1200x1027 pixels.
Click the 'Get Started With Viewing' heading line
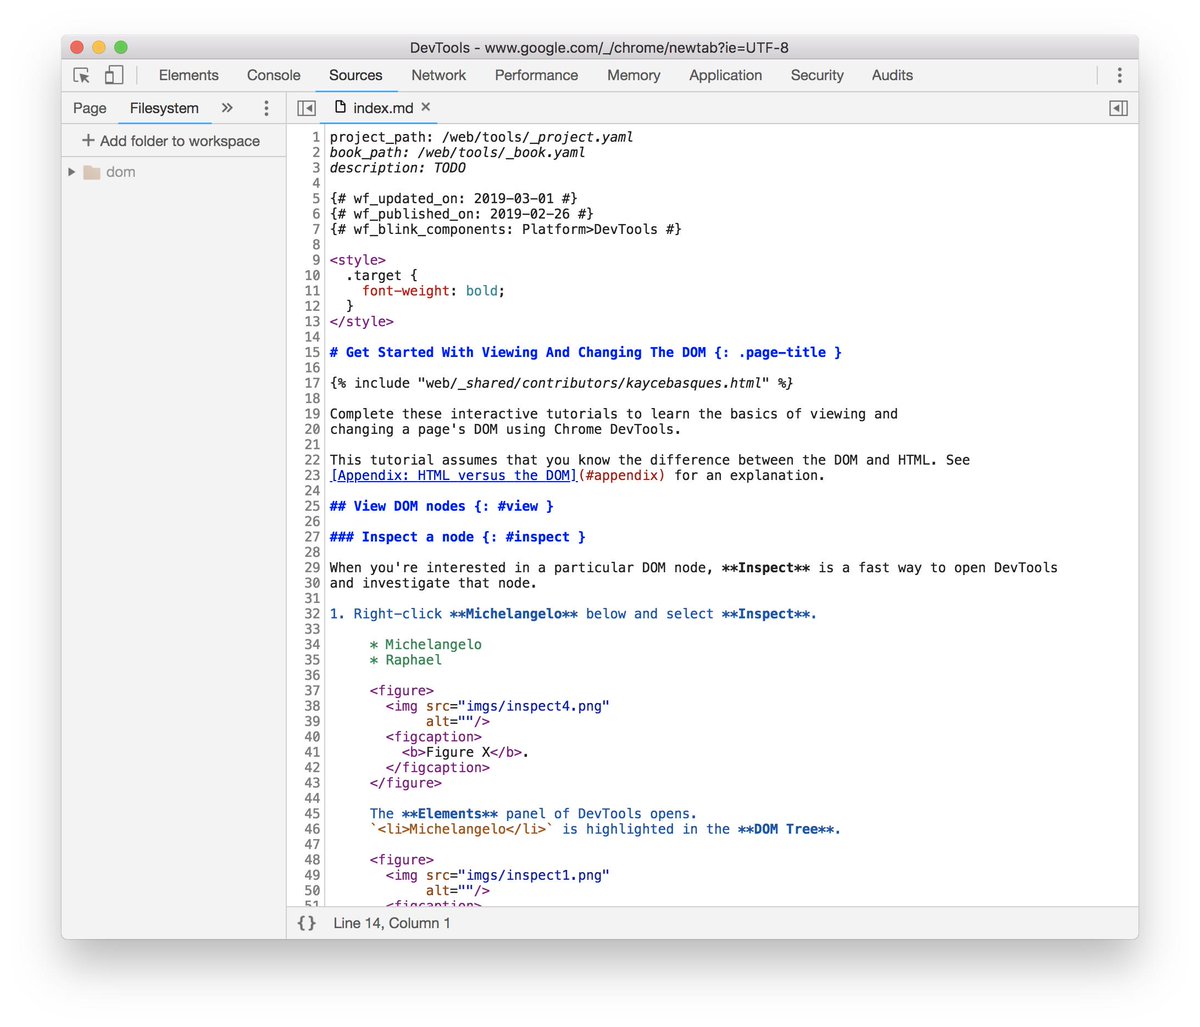click(x=586, y=352)
